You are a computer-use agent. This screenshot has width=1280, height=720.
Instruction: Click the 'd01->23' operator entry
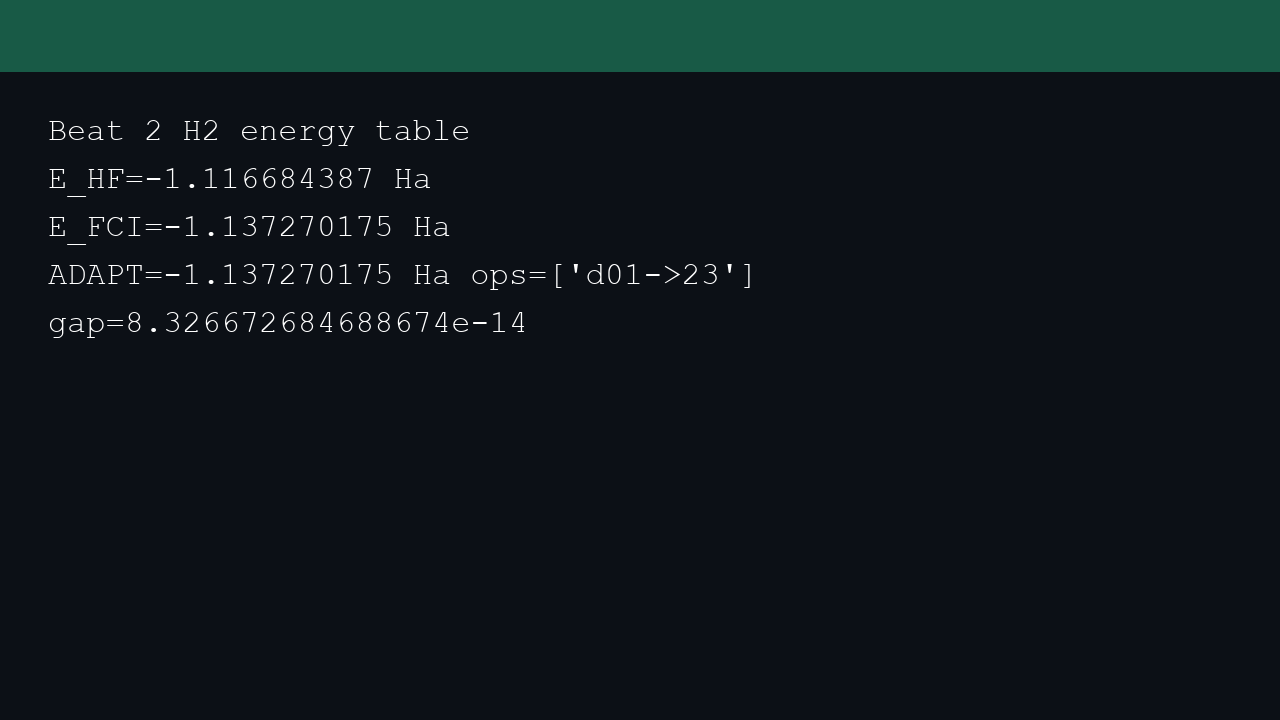tap(653, 275)
